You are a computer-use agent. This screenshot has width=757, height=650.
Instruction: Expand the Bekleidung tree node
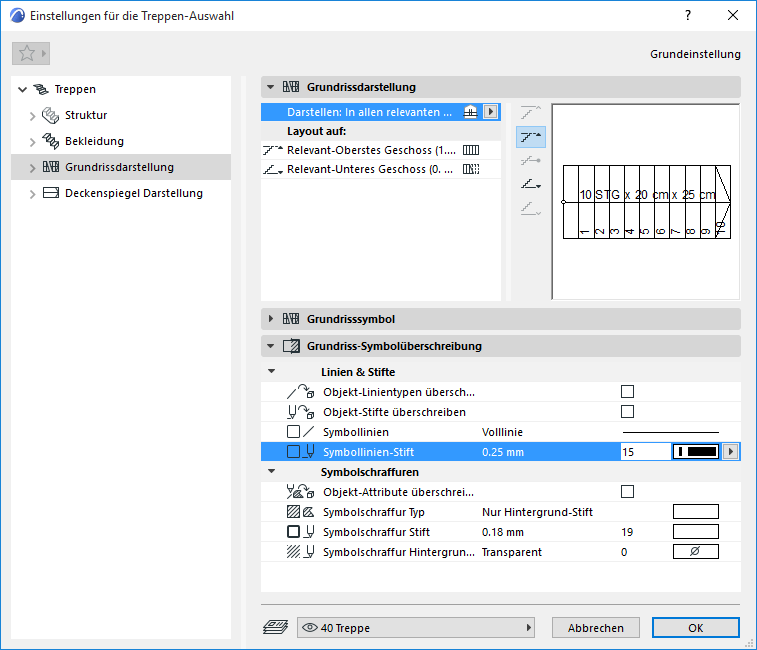point(32,142)
